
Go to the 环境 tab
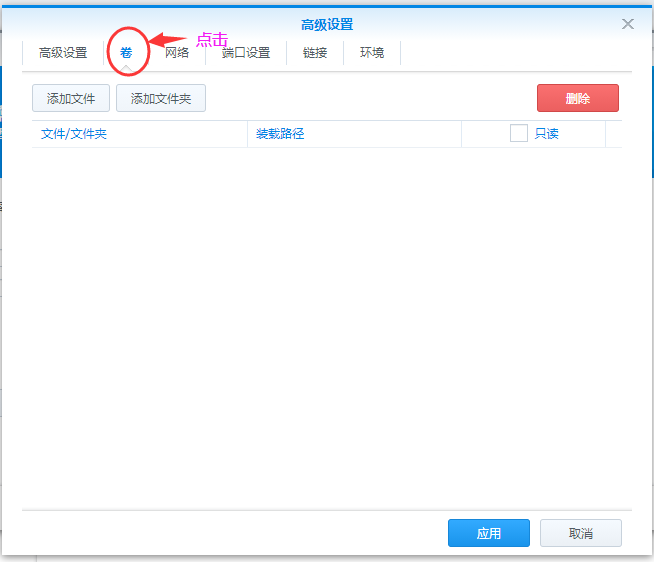pos(372,53)
